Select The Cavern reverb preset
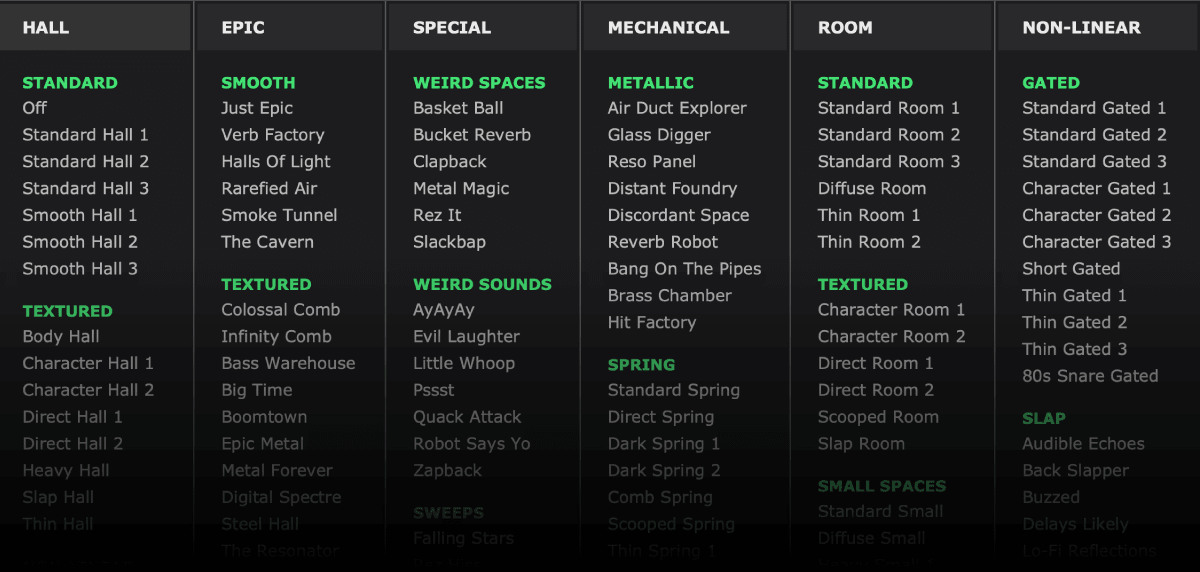The image size is (1200, 572). [267, 242]
